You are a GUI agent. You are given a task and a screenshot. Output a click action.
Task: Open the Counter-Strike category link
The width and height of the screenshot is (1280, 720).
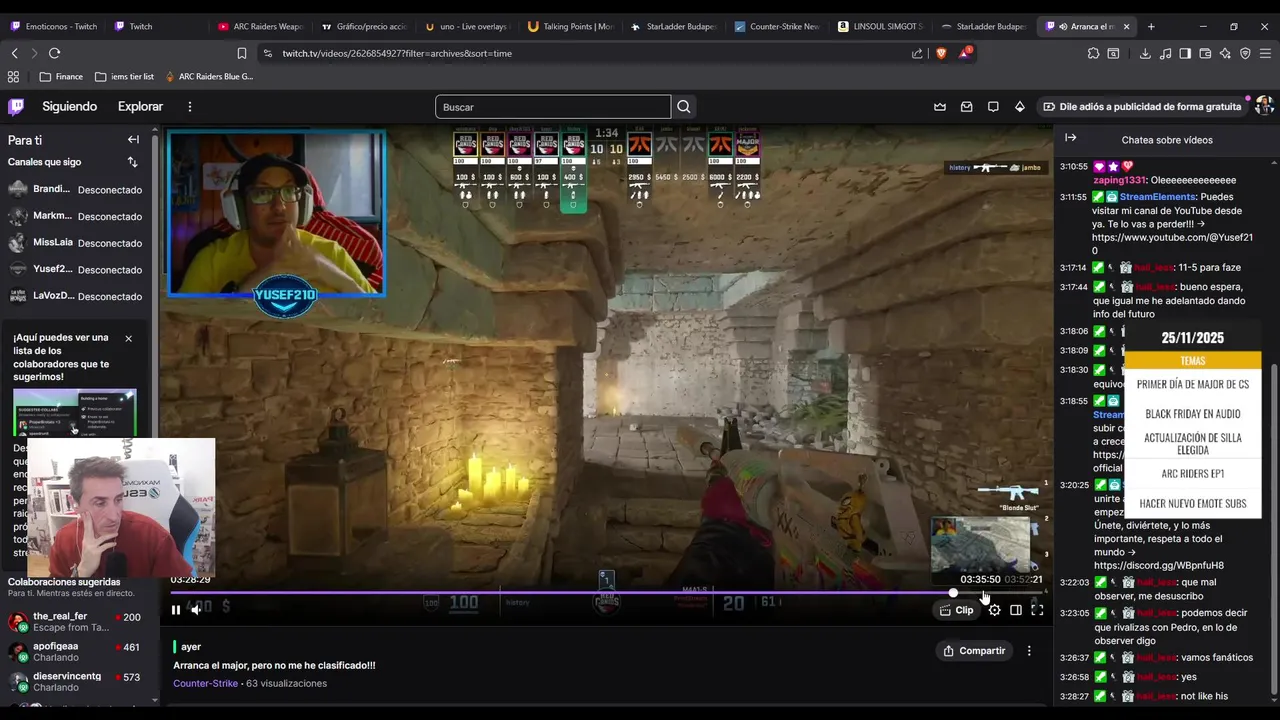205,684
